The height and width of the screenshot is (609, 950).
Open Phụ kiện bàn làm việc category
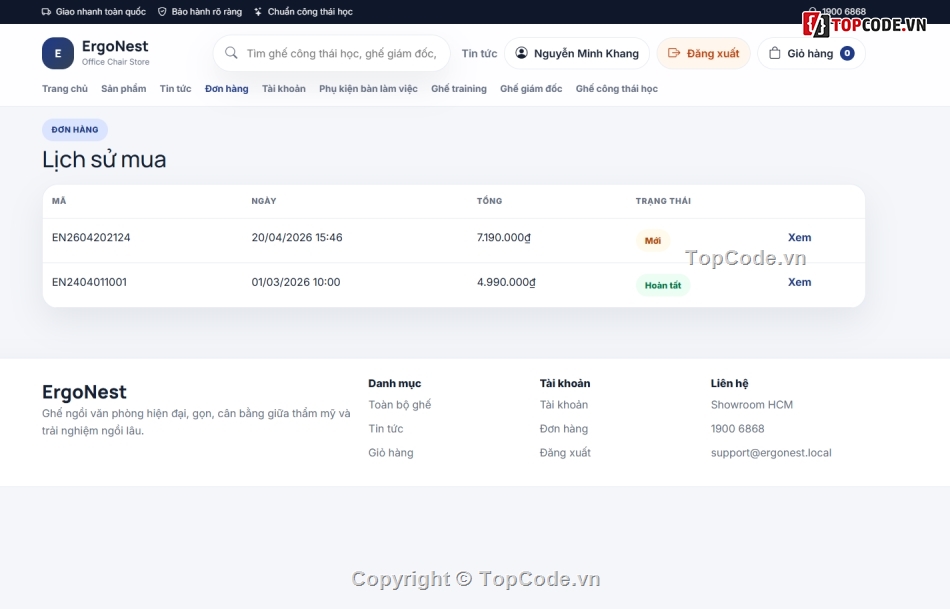pos(368,88)
